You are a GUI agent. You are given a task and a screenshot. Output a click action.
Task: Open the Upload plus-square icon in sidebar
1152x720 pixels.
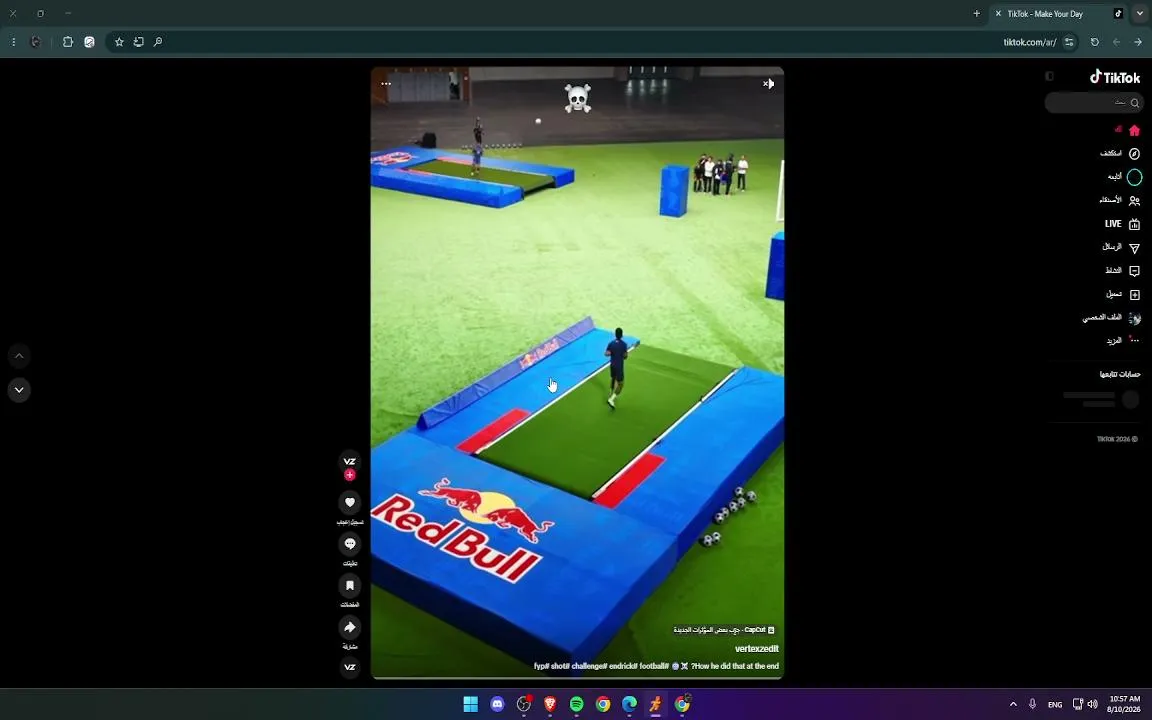(1134, 295)
